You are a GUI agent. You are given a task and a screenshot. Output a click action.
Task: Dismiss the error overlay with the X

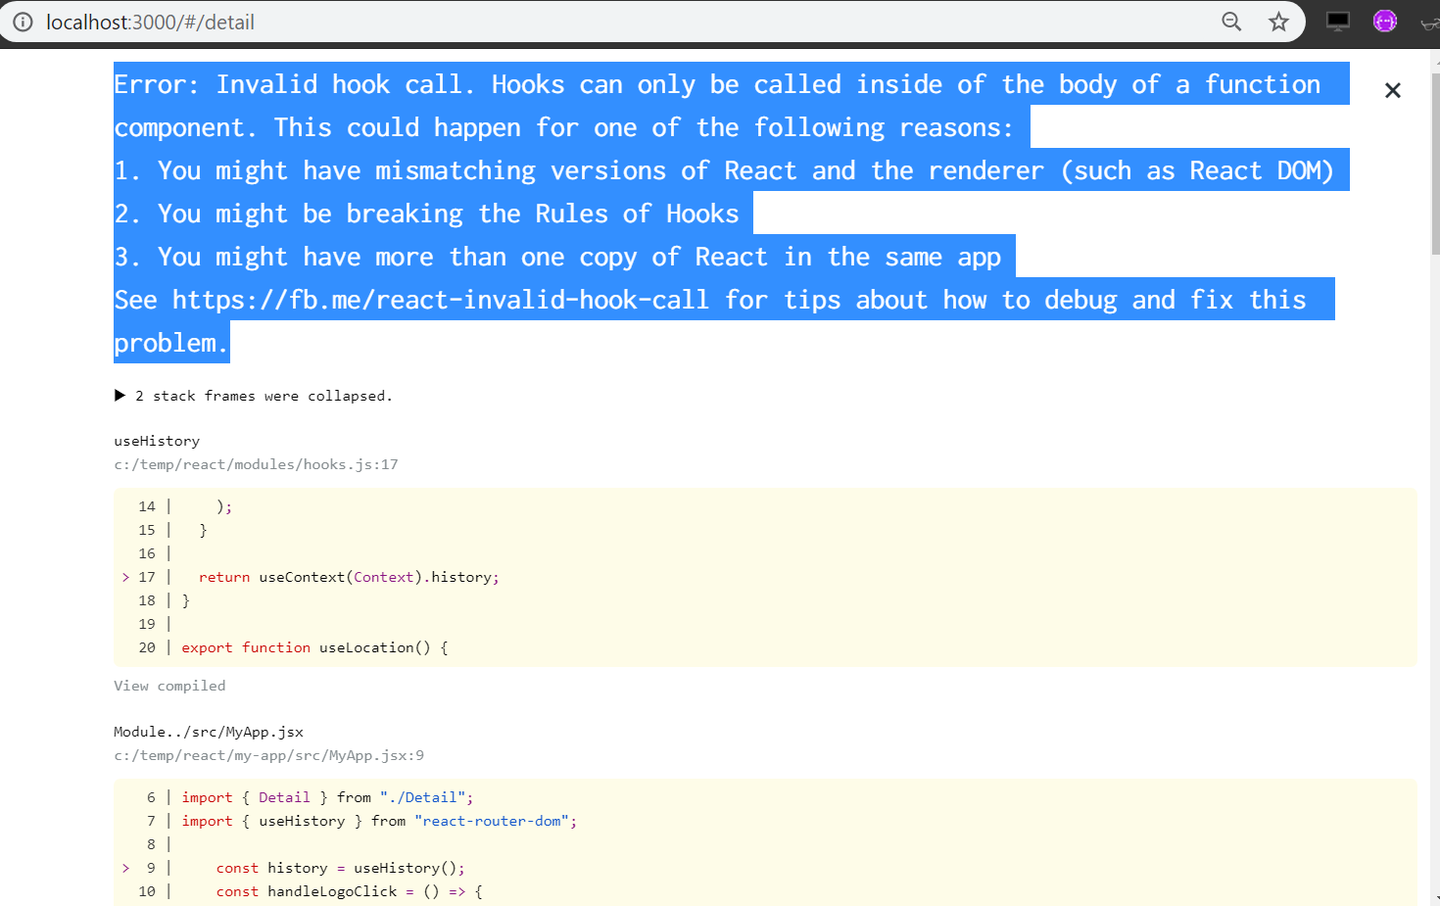coord(1393,90)
